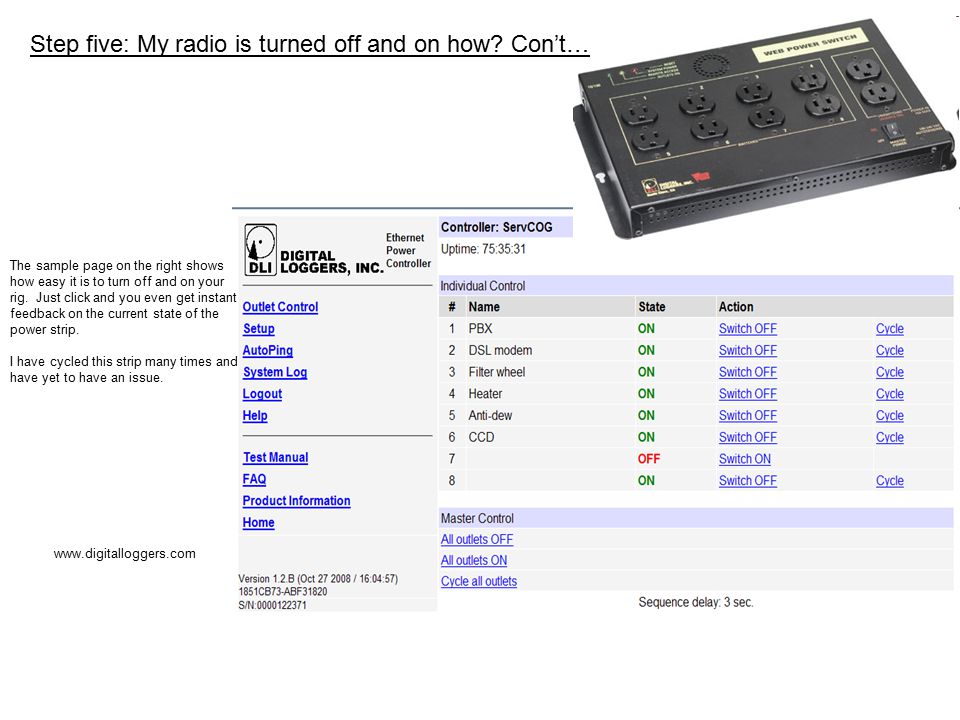Switch OFF the CCD outlet
Viewport: 960px width, 720px height.
[748, 438]
